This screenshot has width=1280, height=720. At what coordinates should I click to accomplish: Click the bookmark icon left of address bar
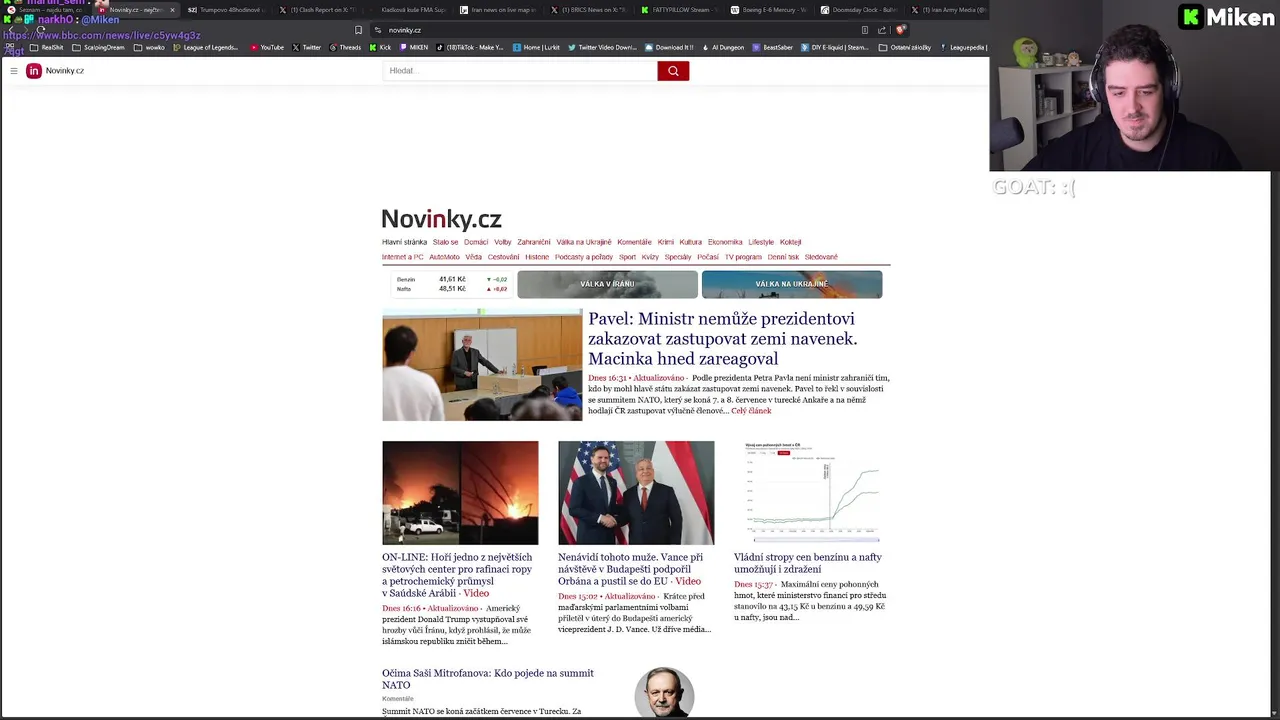coord(358,30)
